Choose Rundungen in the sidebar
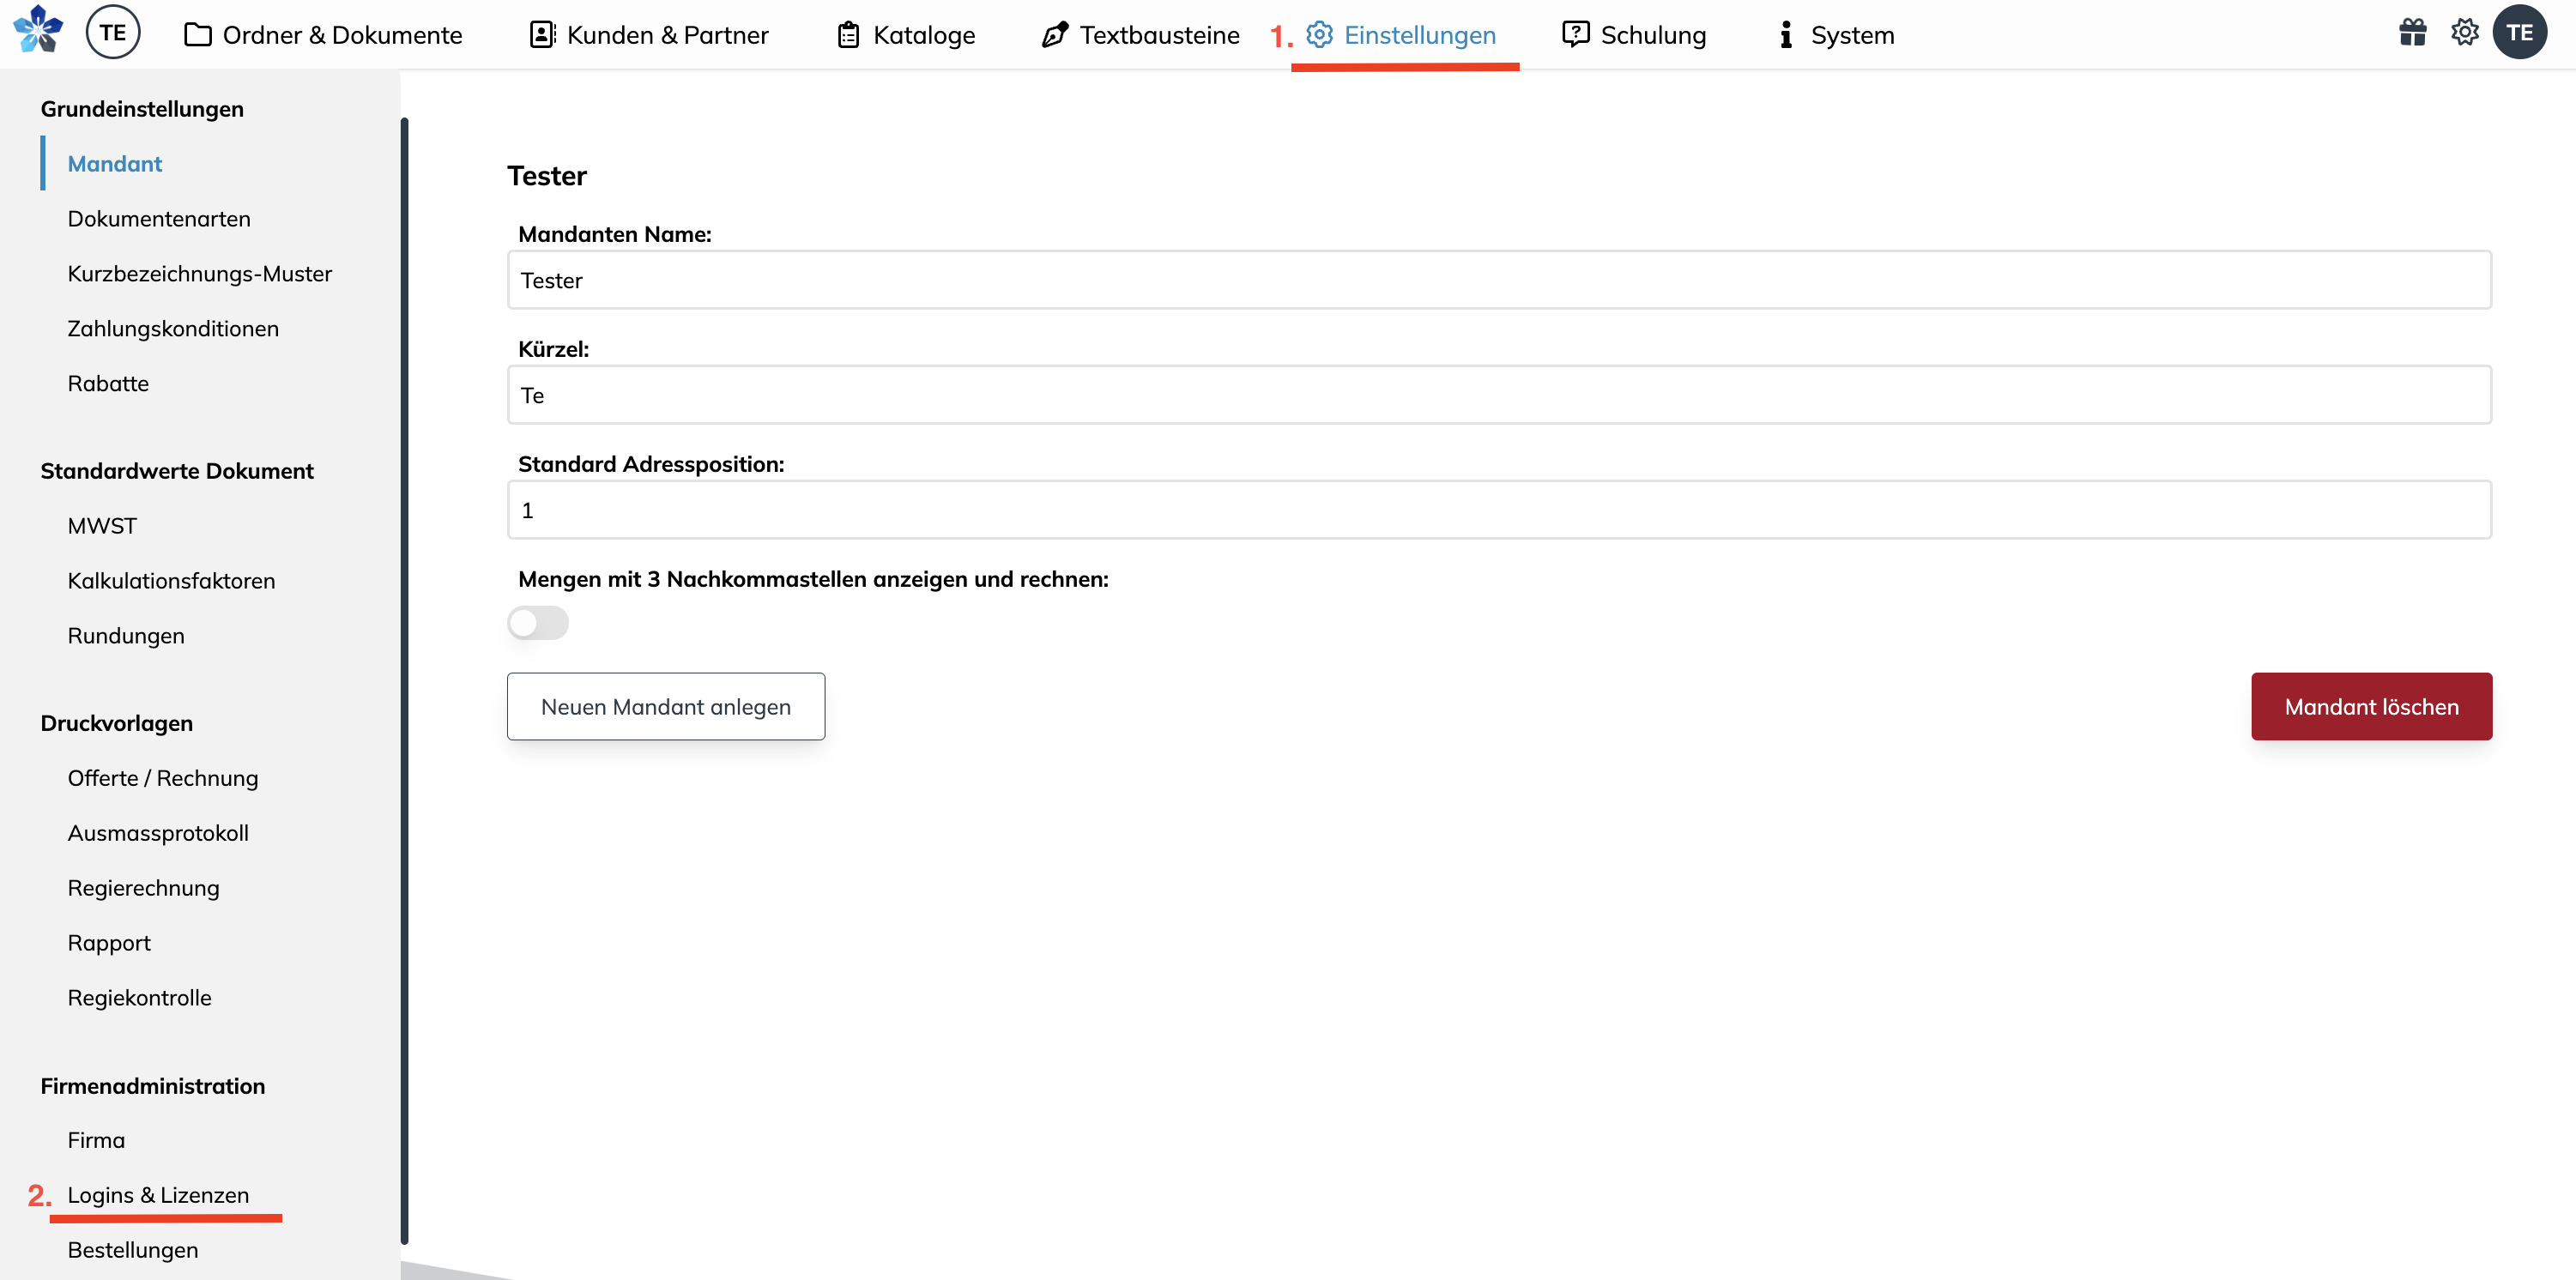2576x1280 pixels. (x=126, y=635)
